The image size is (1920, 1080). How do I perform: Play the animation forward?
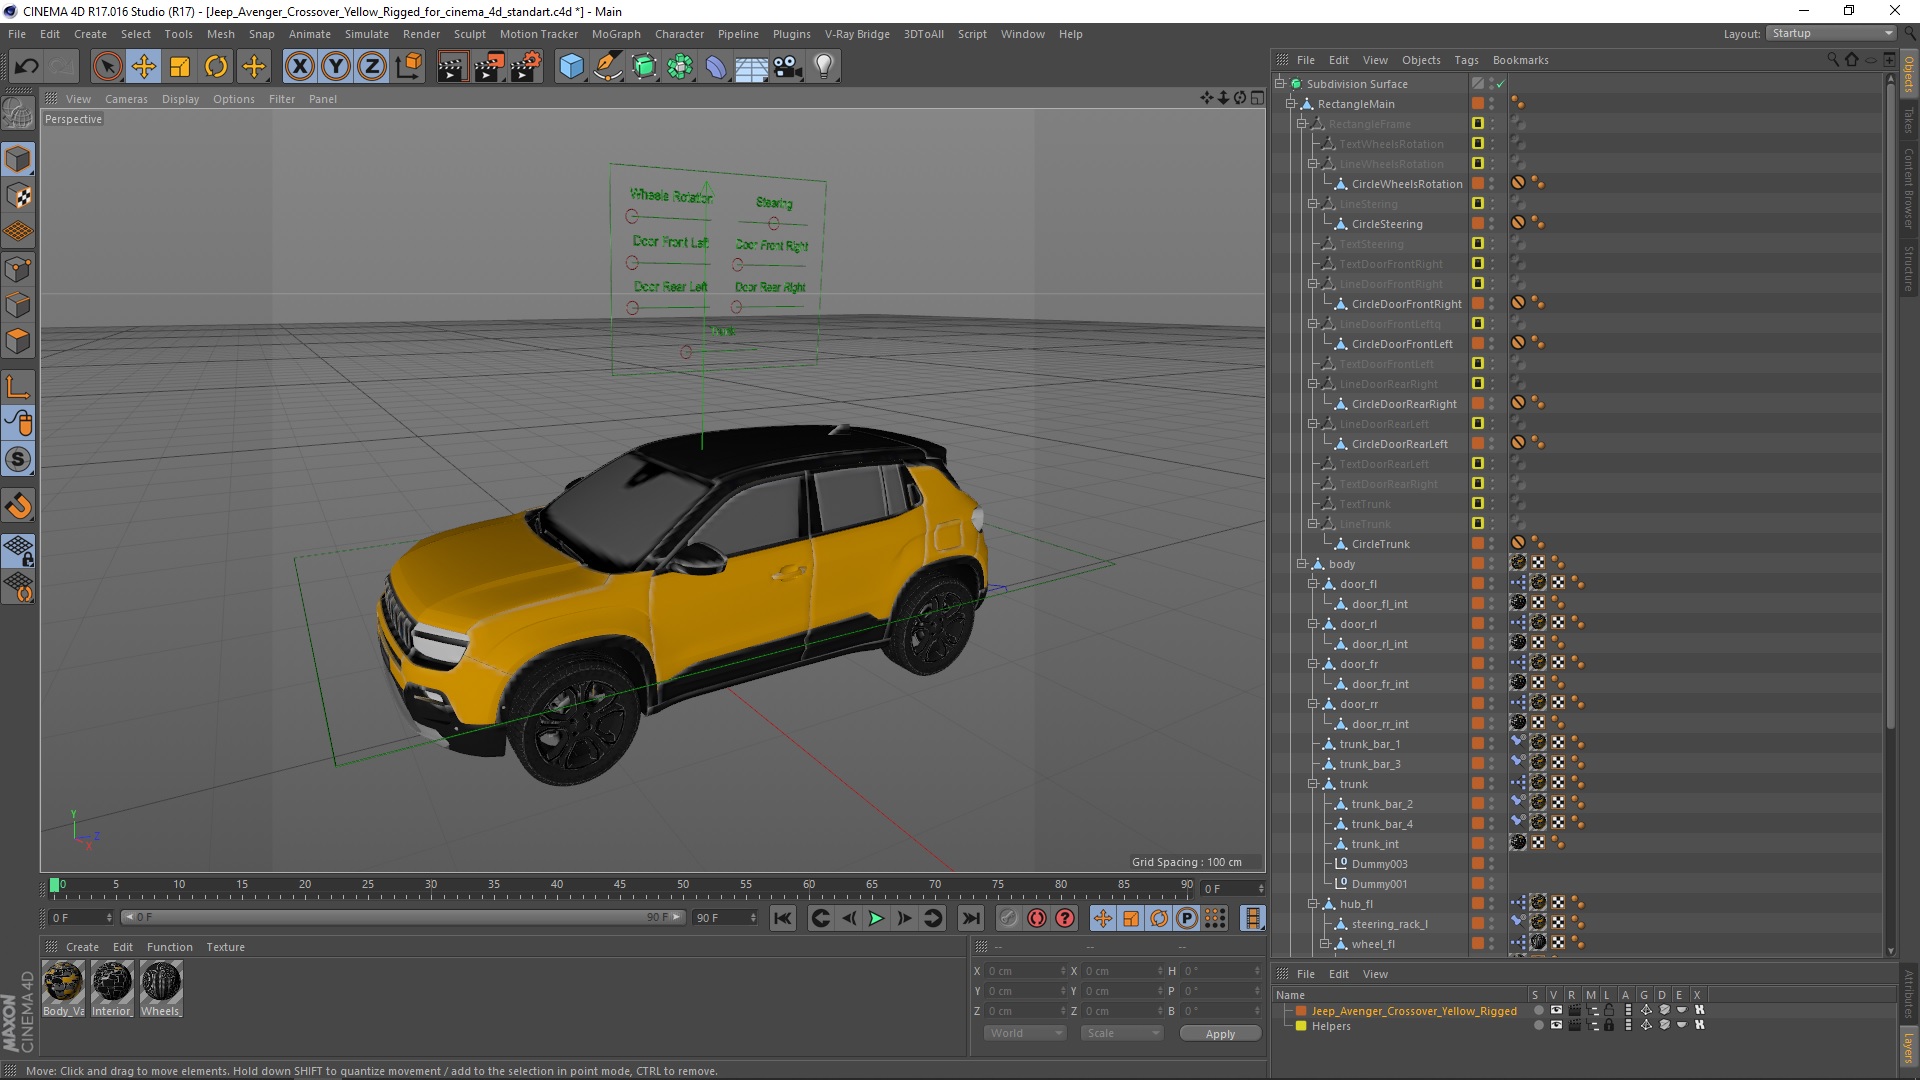[x=876, y=918]
